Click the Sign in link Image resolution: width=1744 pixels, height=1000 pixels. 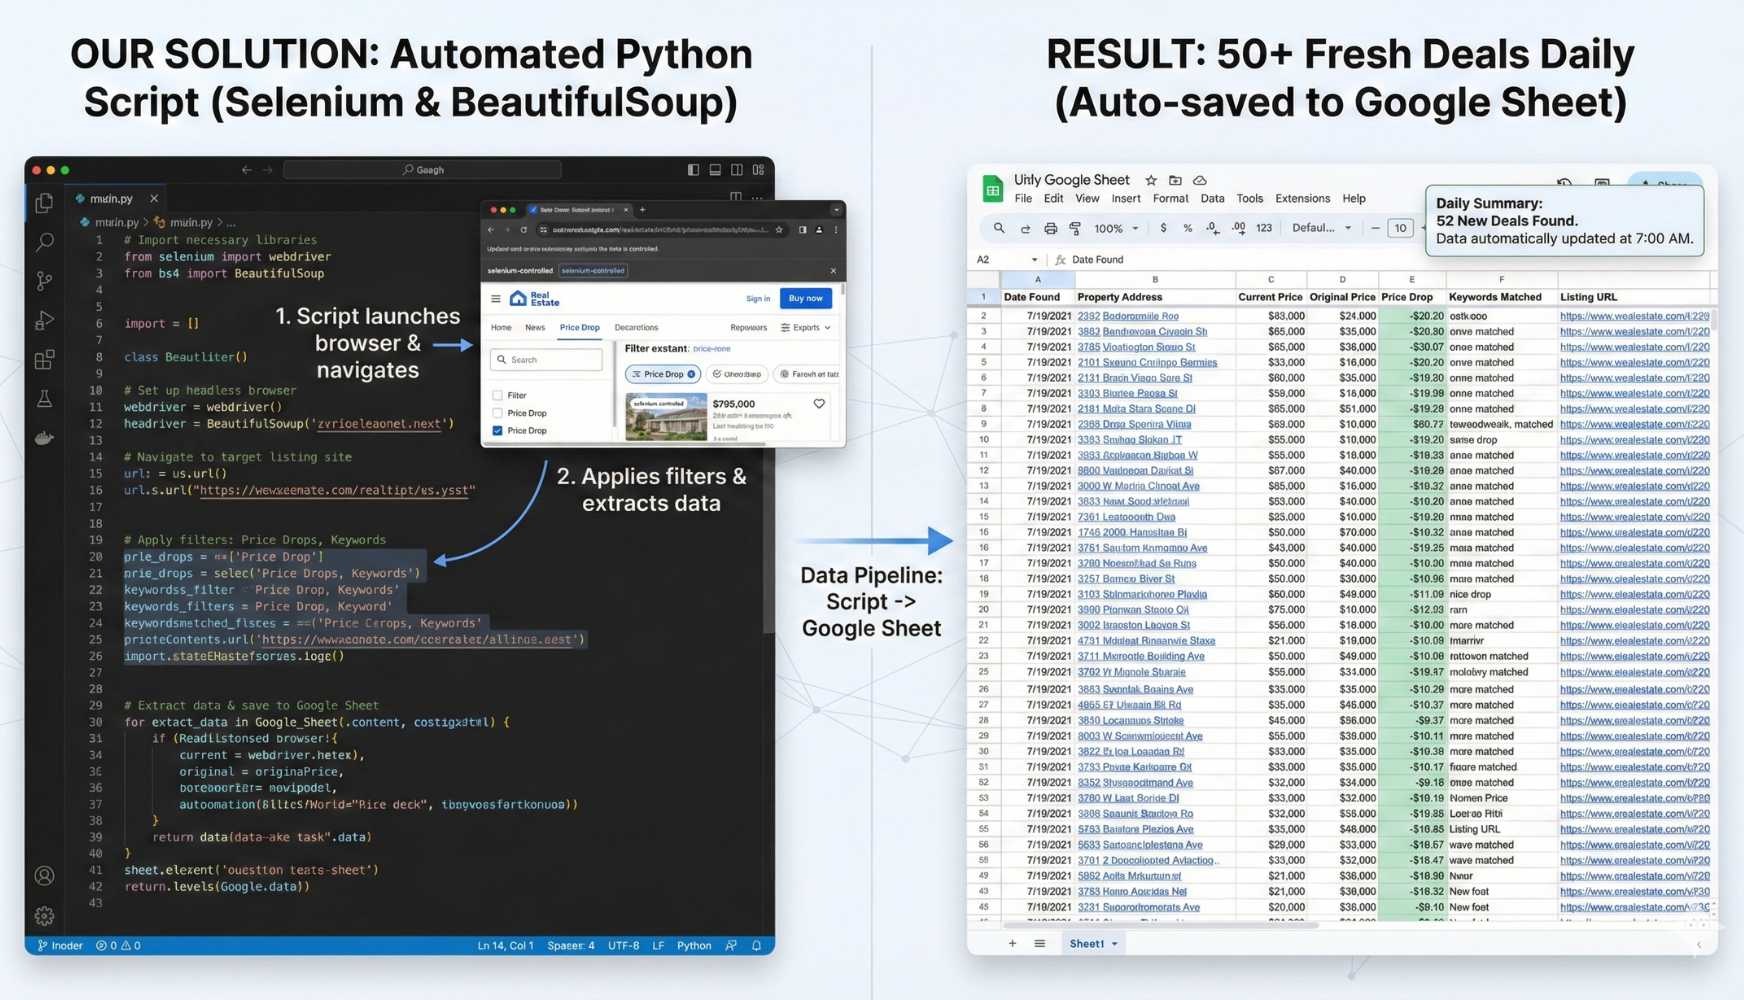[757, 298]
